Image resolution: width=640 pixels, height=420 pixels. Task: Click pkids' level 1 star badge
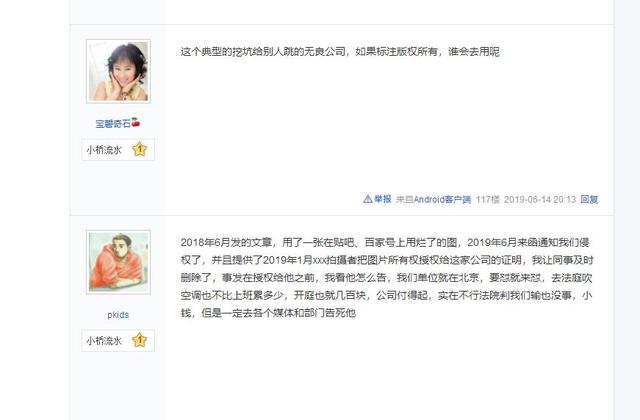(140, 340)
